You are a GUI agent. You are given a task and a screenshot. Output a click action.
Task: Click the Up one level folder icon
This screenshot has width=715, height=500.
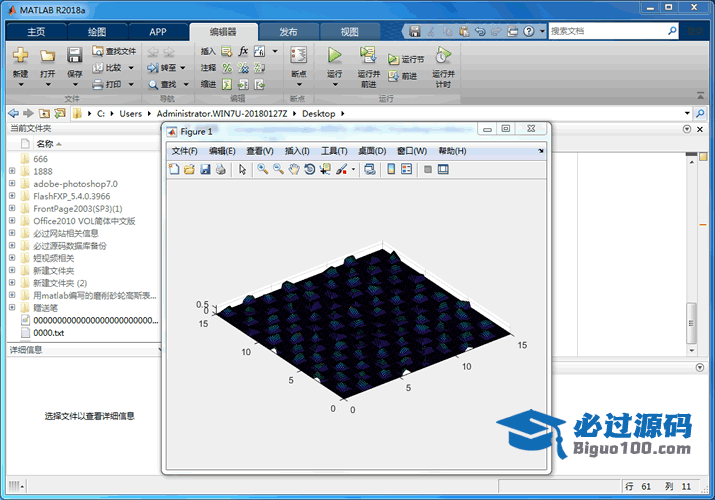click(44, 113)
